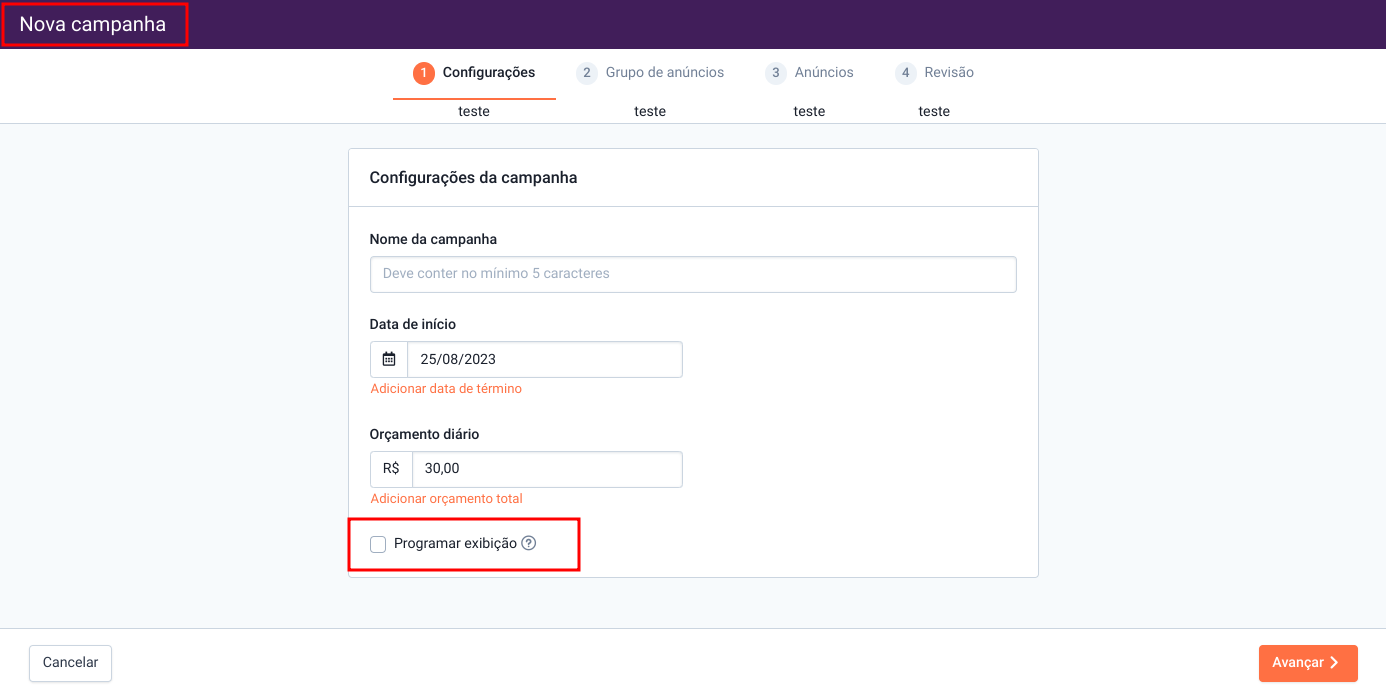Click Adicionar data de término link
Screen dimensions: 1386x697
click(446, 389)
